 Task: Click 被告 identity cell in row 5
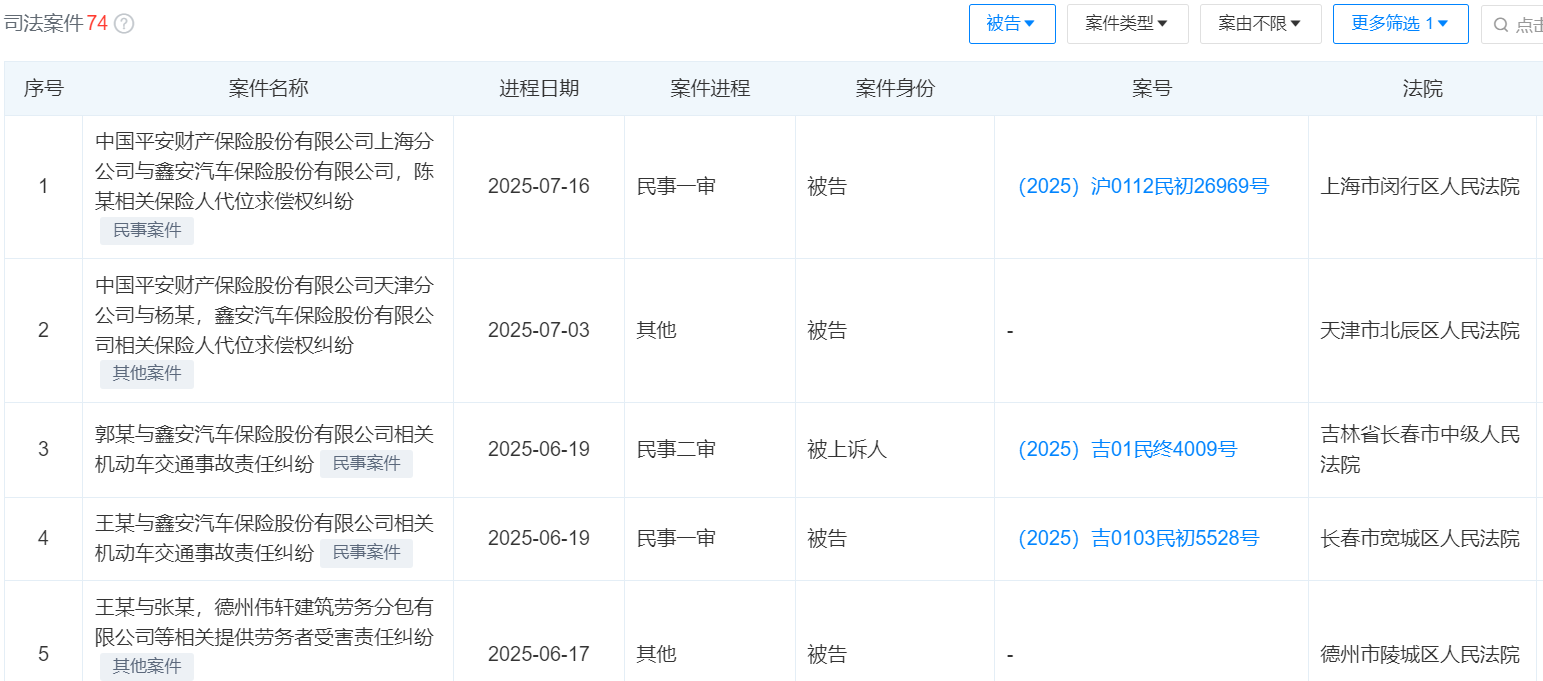coord(827,655)
